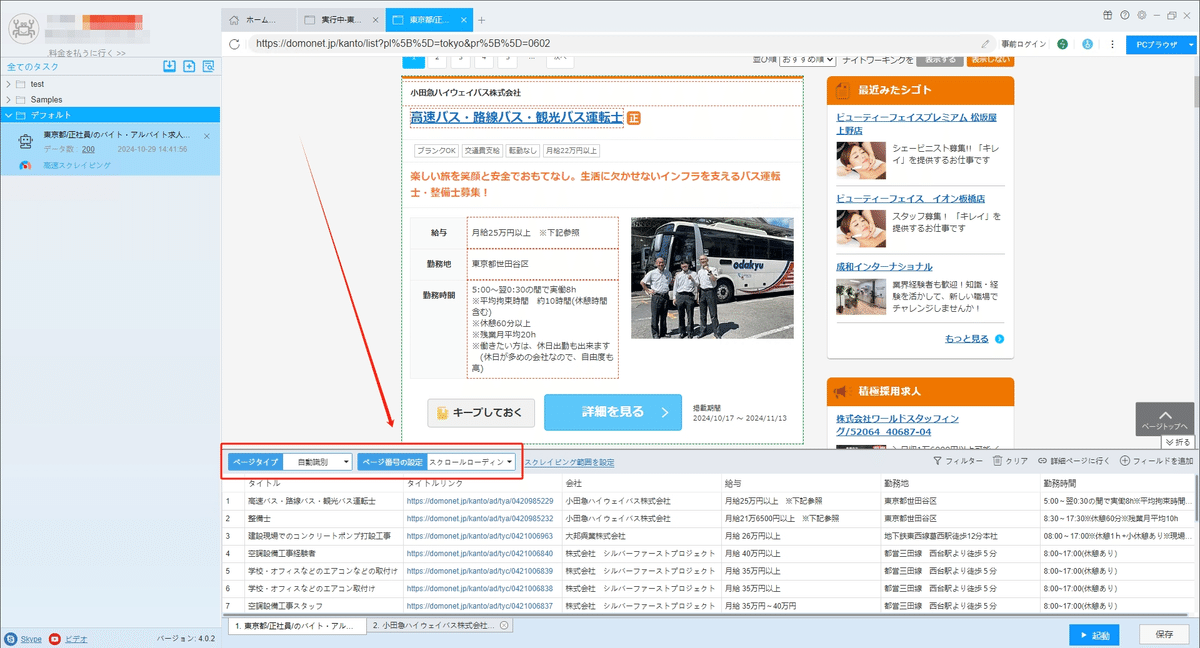Screen dimensions: 1200x648
Task: Click the 折る collapse button
Action: tap(1178, 442)
